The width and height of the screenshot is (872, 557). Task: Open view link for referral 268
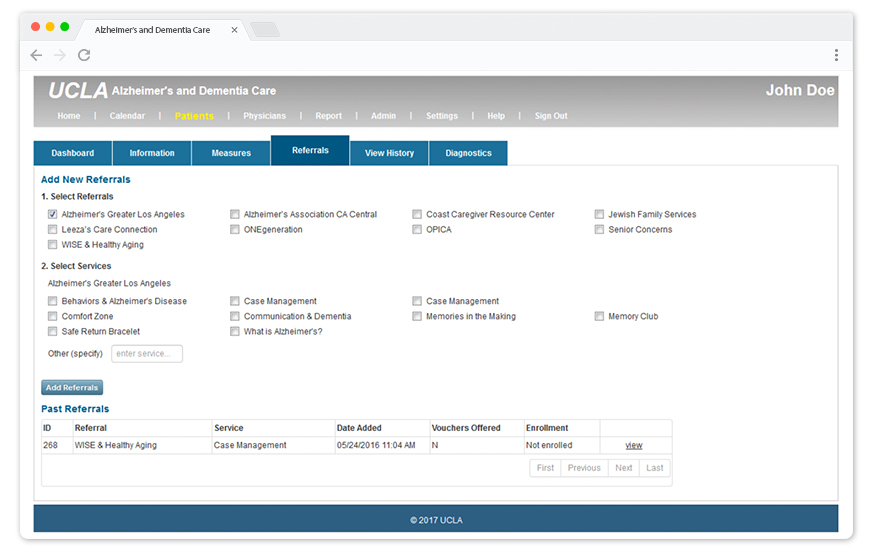click(633, 445)
